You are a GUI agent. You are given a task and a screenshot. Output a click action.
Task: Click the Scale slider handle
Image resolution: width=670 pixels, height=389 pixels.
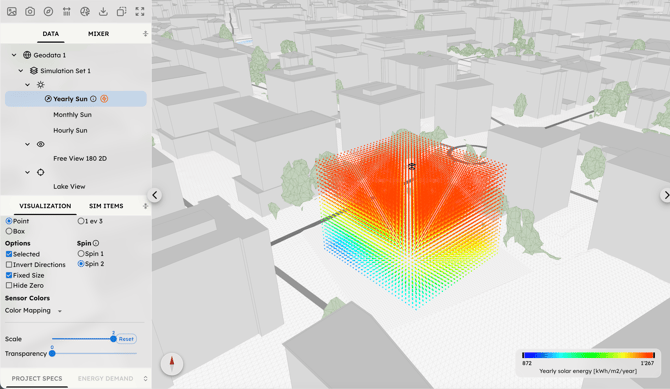point(113,339)
